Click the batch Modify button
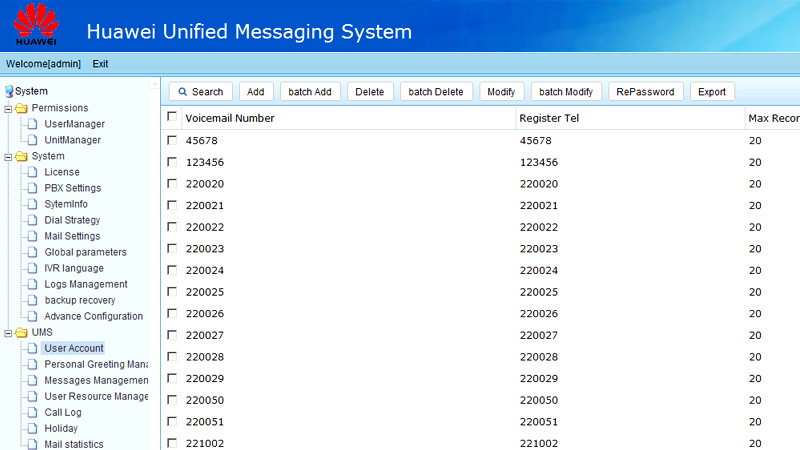This screenshot has width=800, height=450. pos(566,92)
